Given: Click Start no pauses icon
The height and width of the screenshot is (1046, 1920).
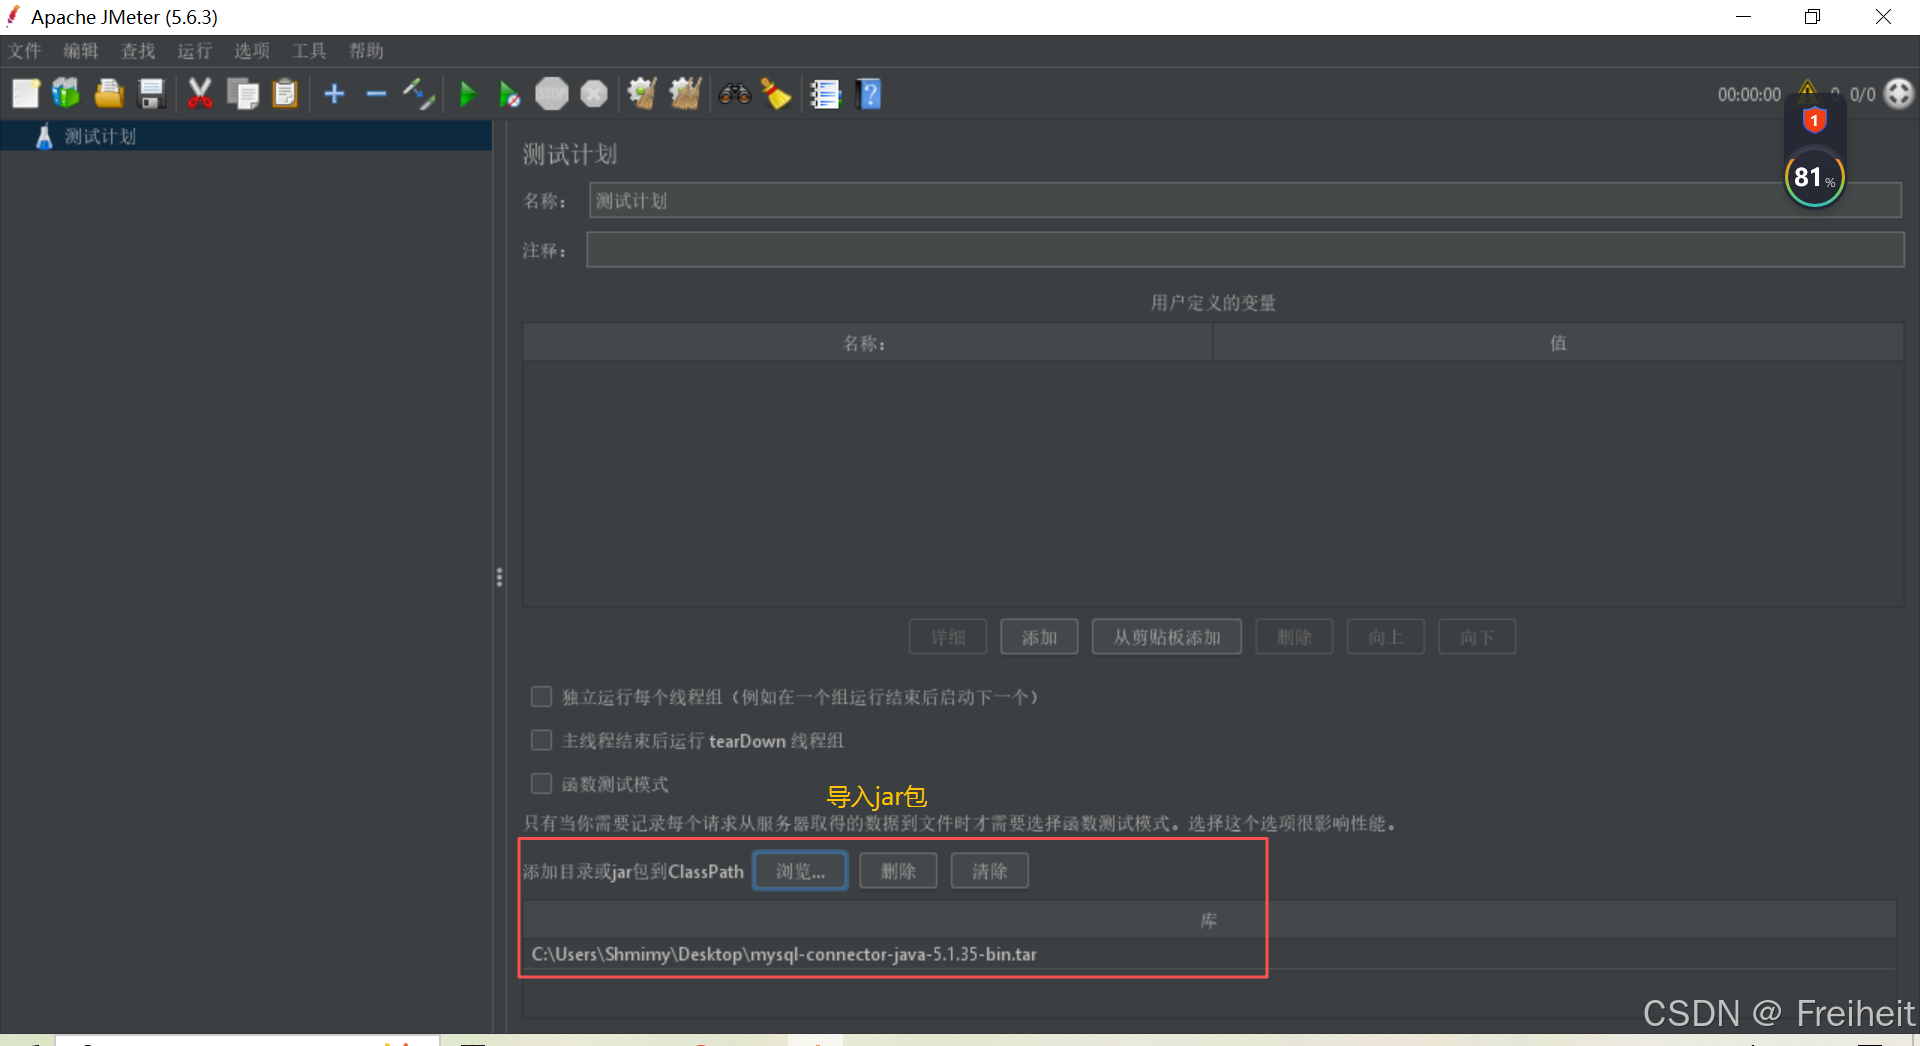Looking at the screenshot, I should click(509, 95).
